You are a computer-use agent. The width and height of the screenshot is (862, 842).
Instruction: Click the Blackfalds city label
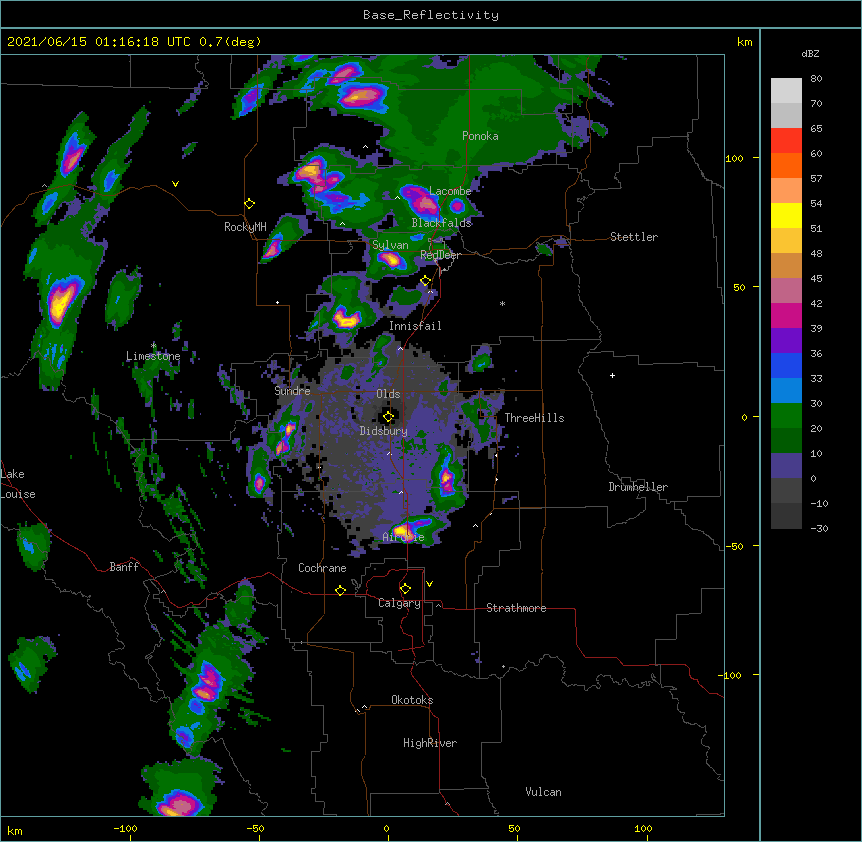coord(441,223)
